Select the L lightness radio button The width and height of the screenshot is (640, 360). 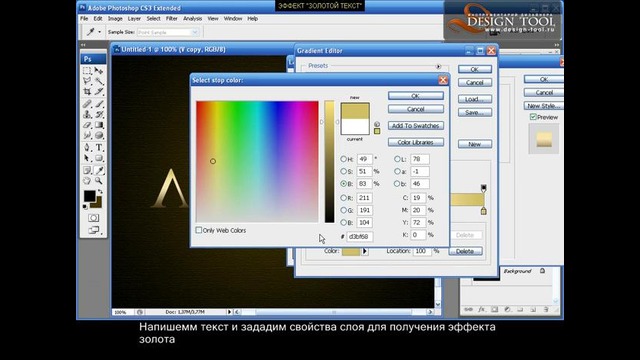(397, 159)
